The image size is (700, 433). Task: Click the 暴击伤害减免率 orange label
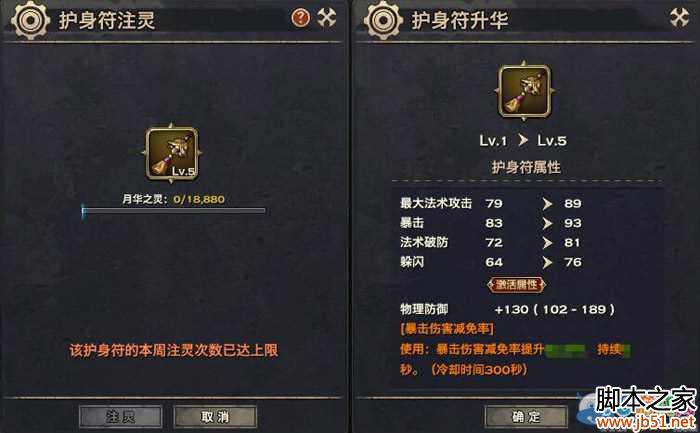(x=447, y=329)
